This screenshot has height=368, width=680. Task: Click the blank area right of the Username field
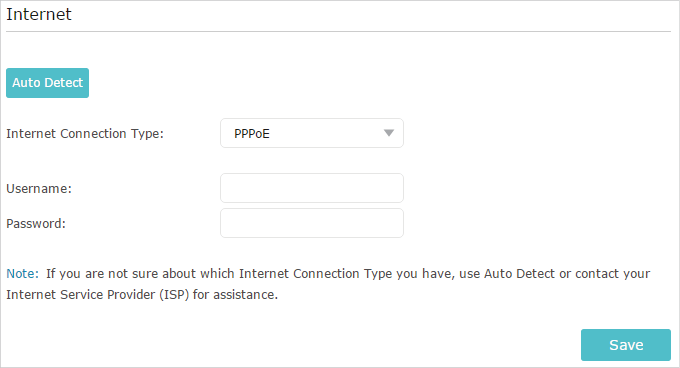[538, 188]
